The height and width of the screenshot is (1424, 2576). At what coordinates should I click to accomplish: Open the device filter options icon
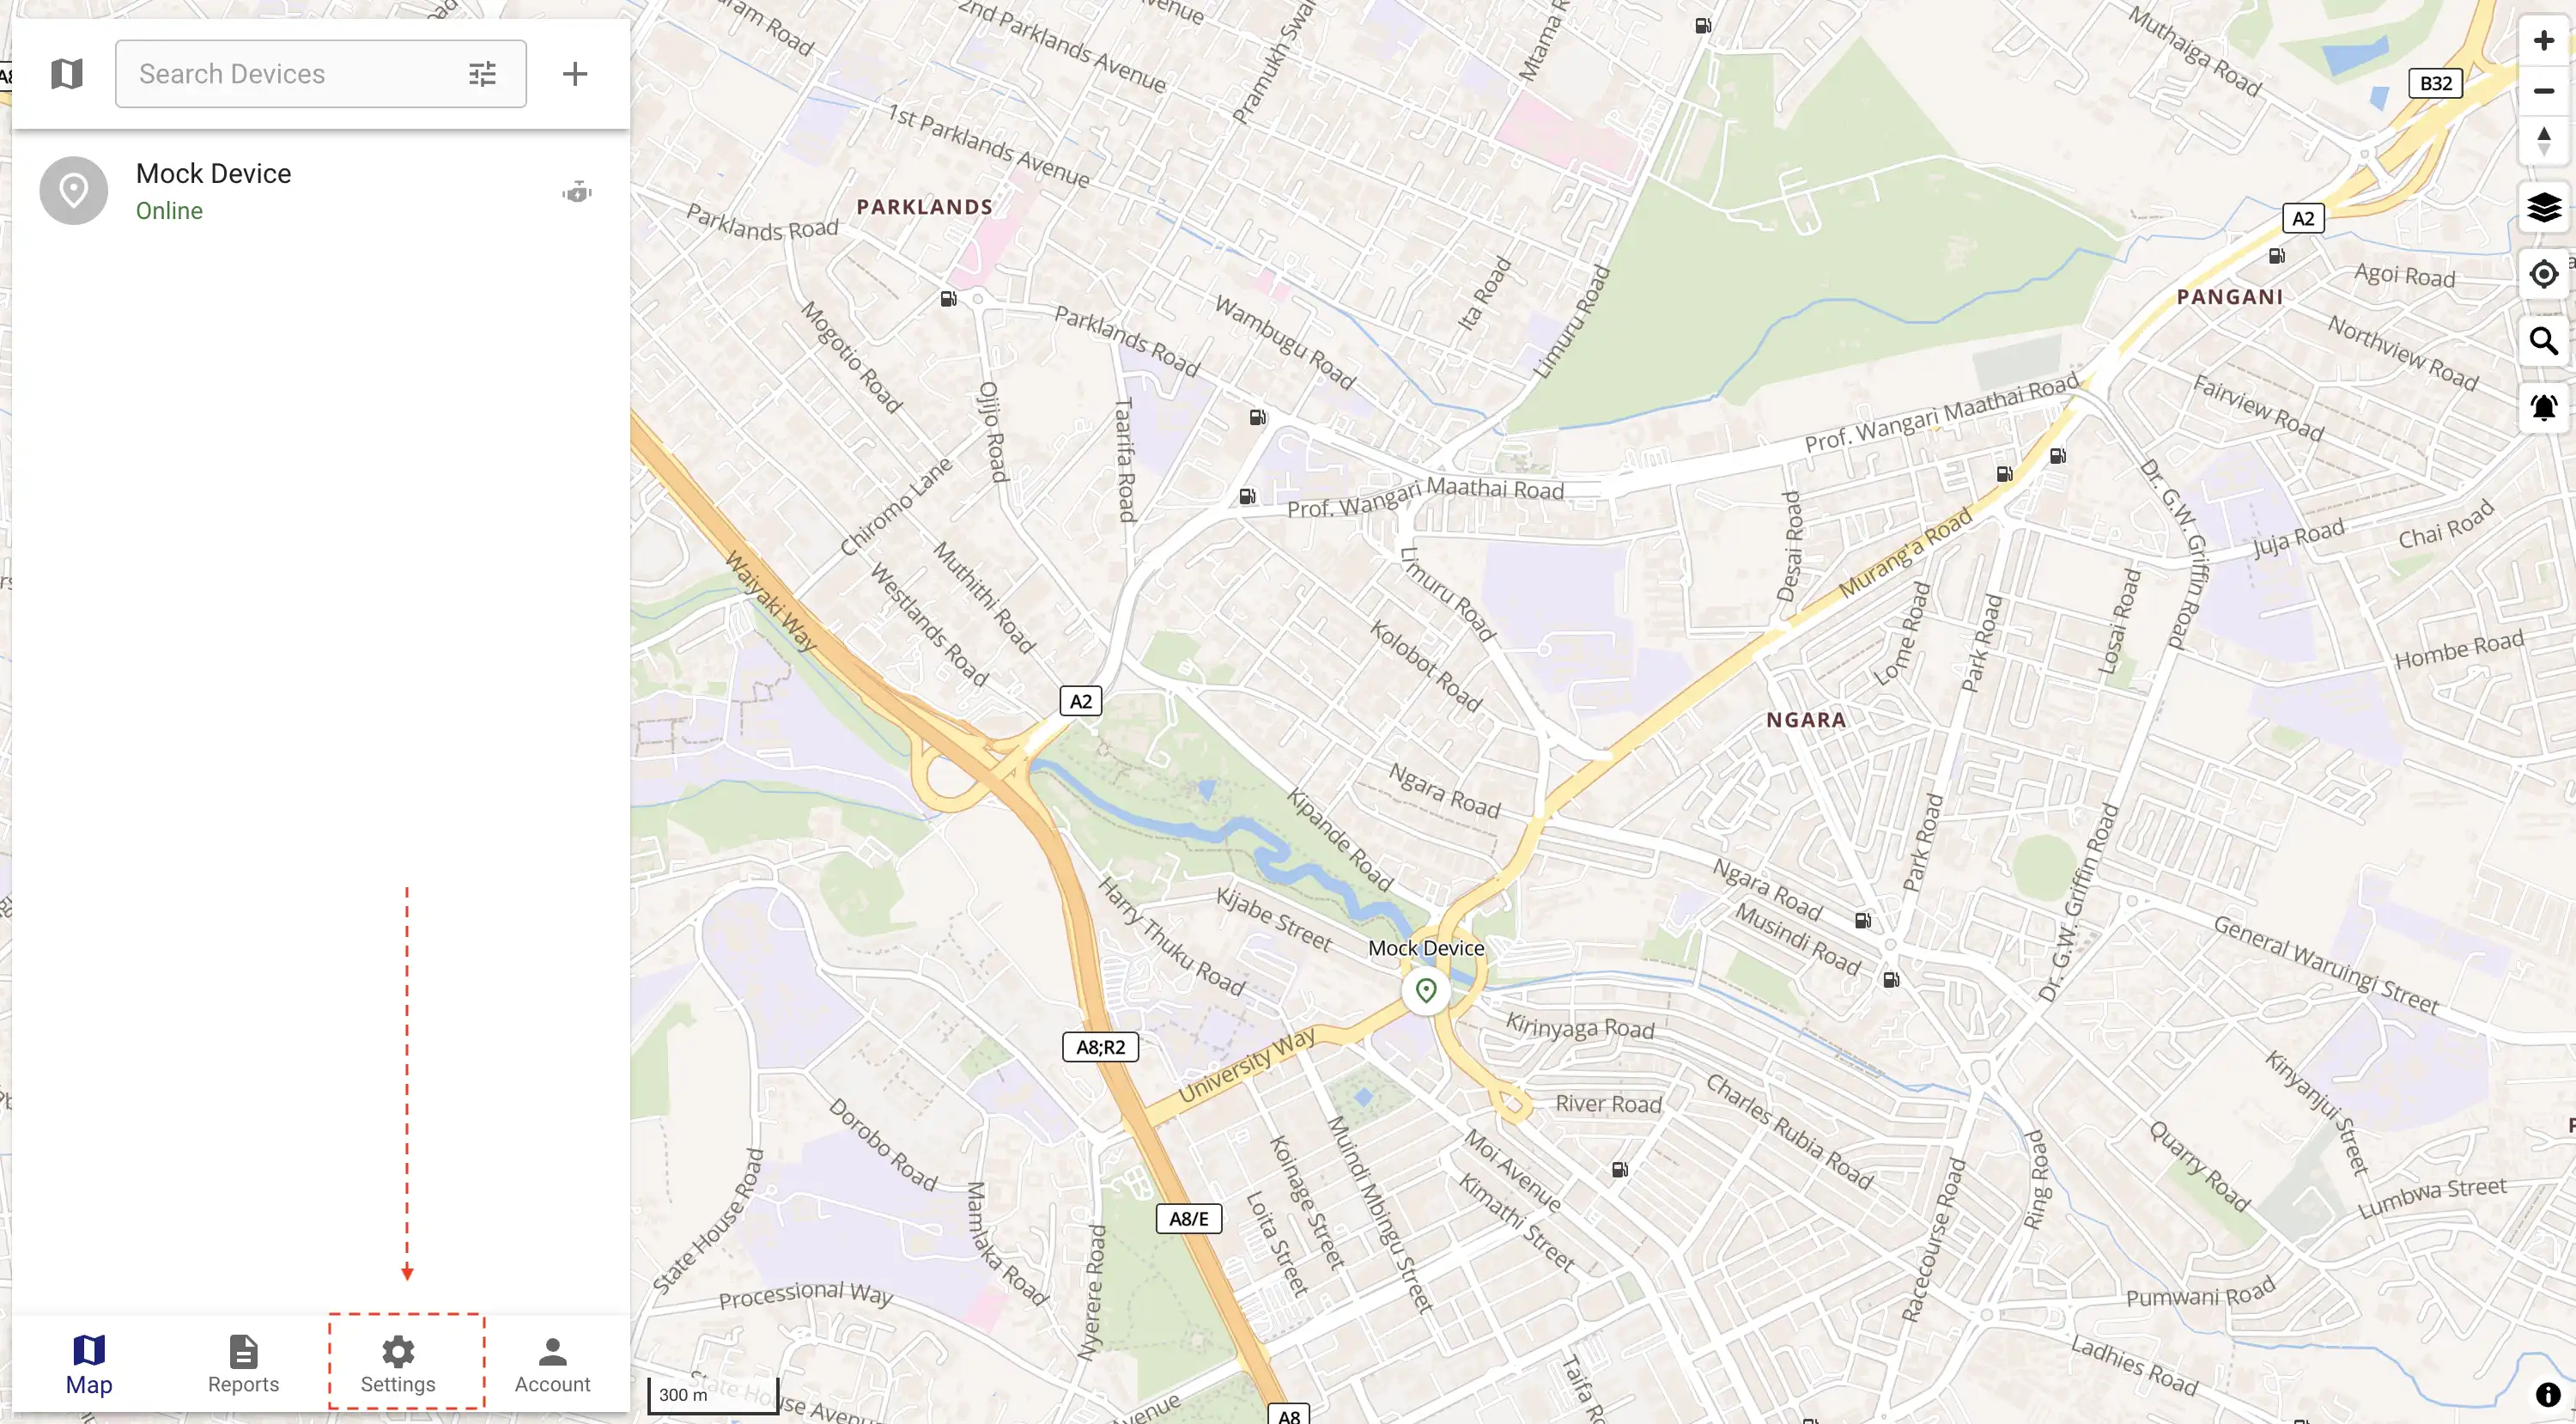pos(482,74)
